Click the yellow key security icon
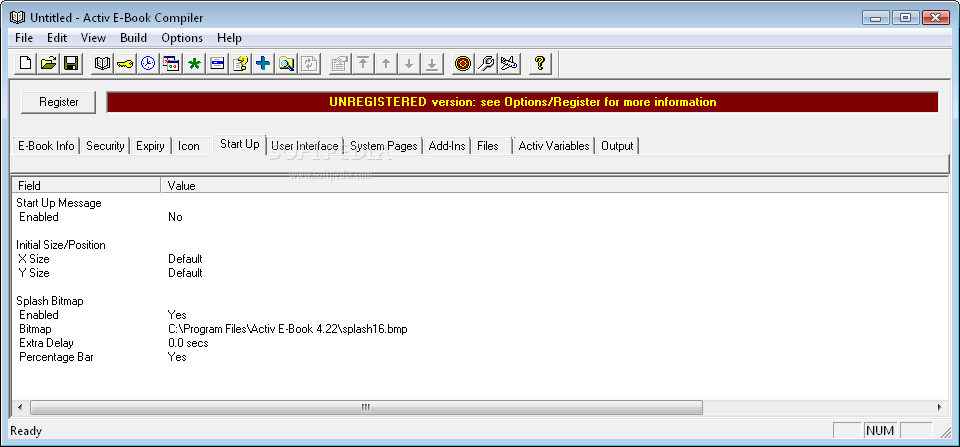Viewport: 960px width, 447px height. click(125, 63)
